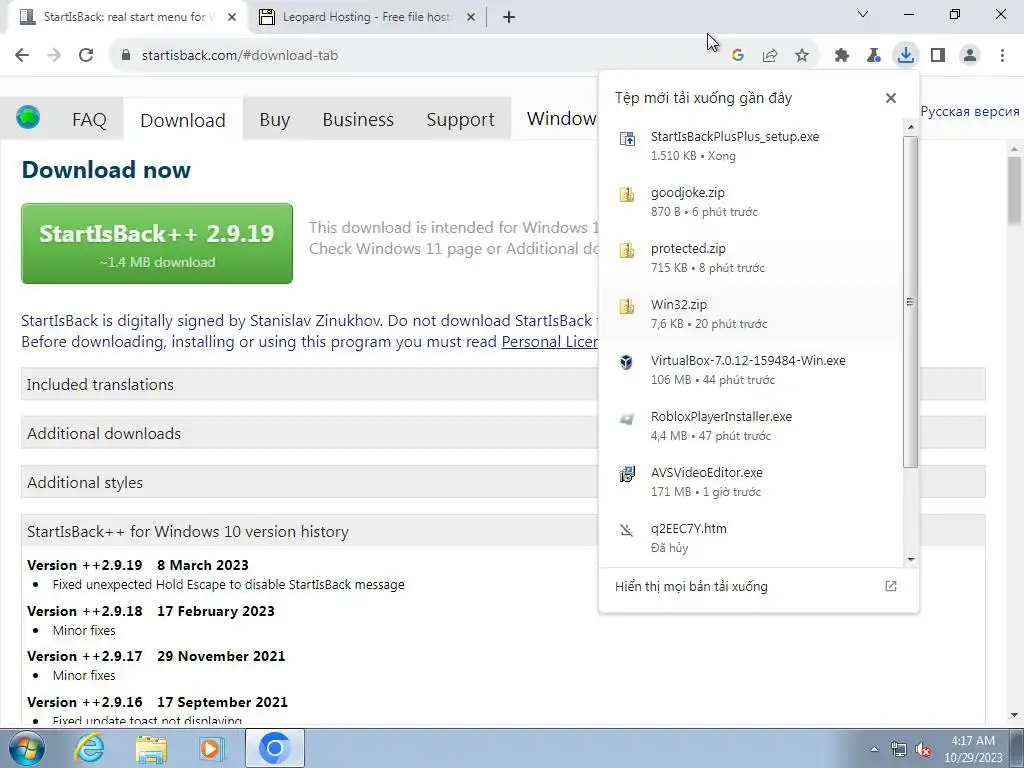The width and height of the screenshot is (1024, 768).
Task: Open the Chrome three-dot menu
Action: 1002,56
